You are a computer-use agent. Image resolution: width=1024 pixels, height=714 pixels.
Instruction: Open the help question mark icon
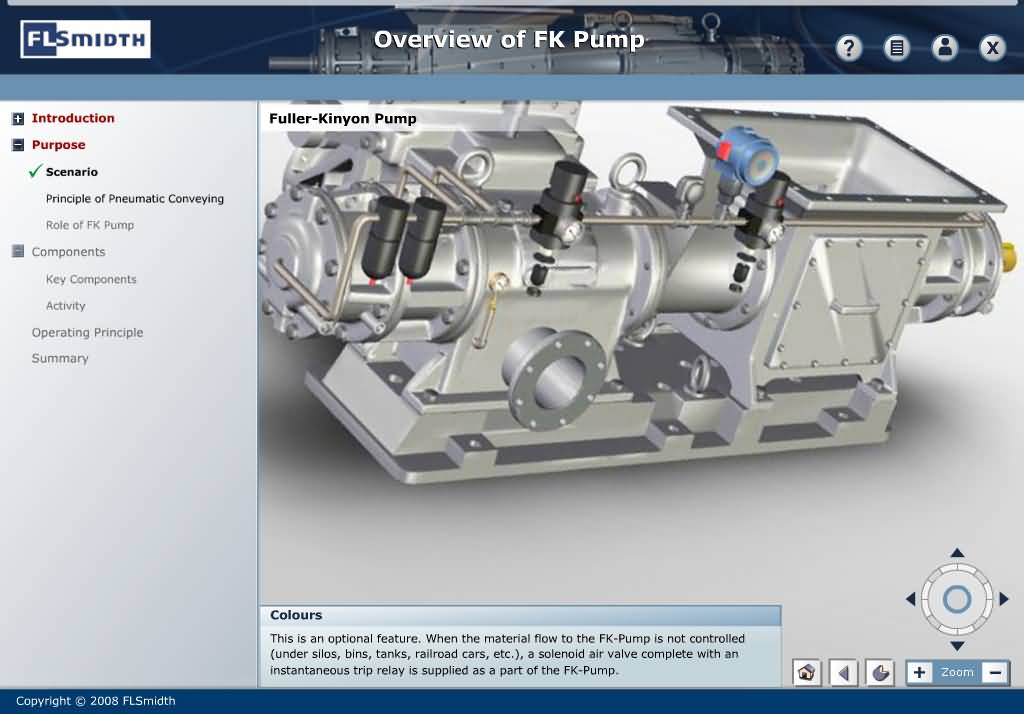(849, 47)
